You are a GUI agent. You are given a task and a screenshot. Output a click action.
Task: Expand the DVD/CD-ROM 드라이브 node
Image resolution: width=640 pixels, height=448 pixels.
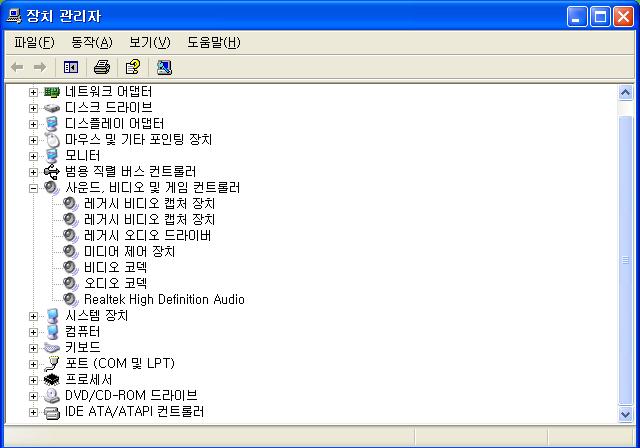click(x=33, y=396)
